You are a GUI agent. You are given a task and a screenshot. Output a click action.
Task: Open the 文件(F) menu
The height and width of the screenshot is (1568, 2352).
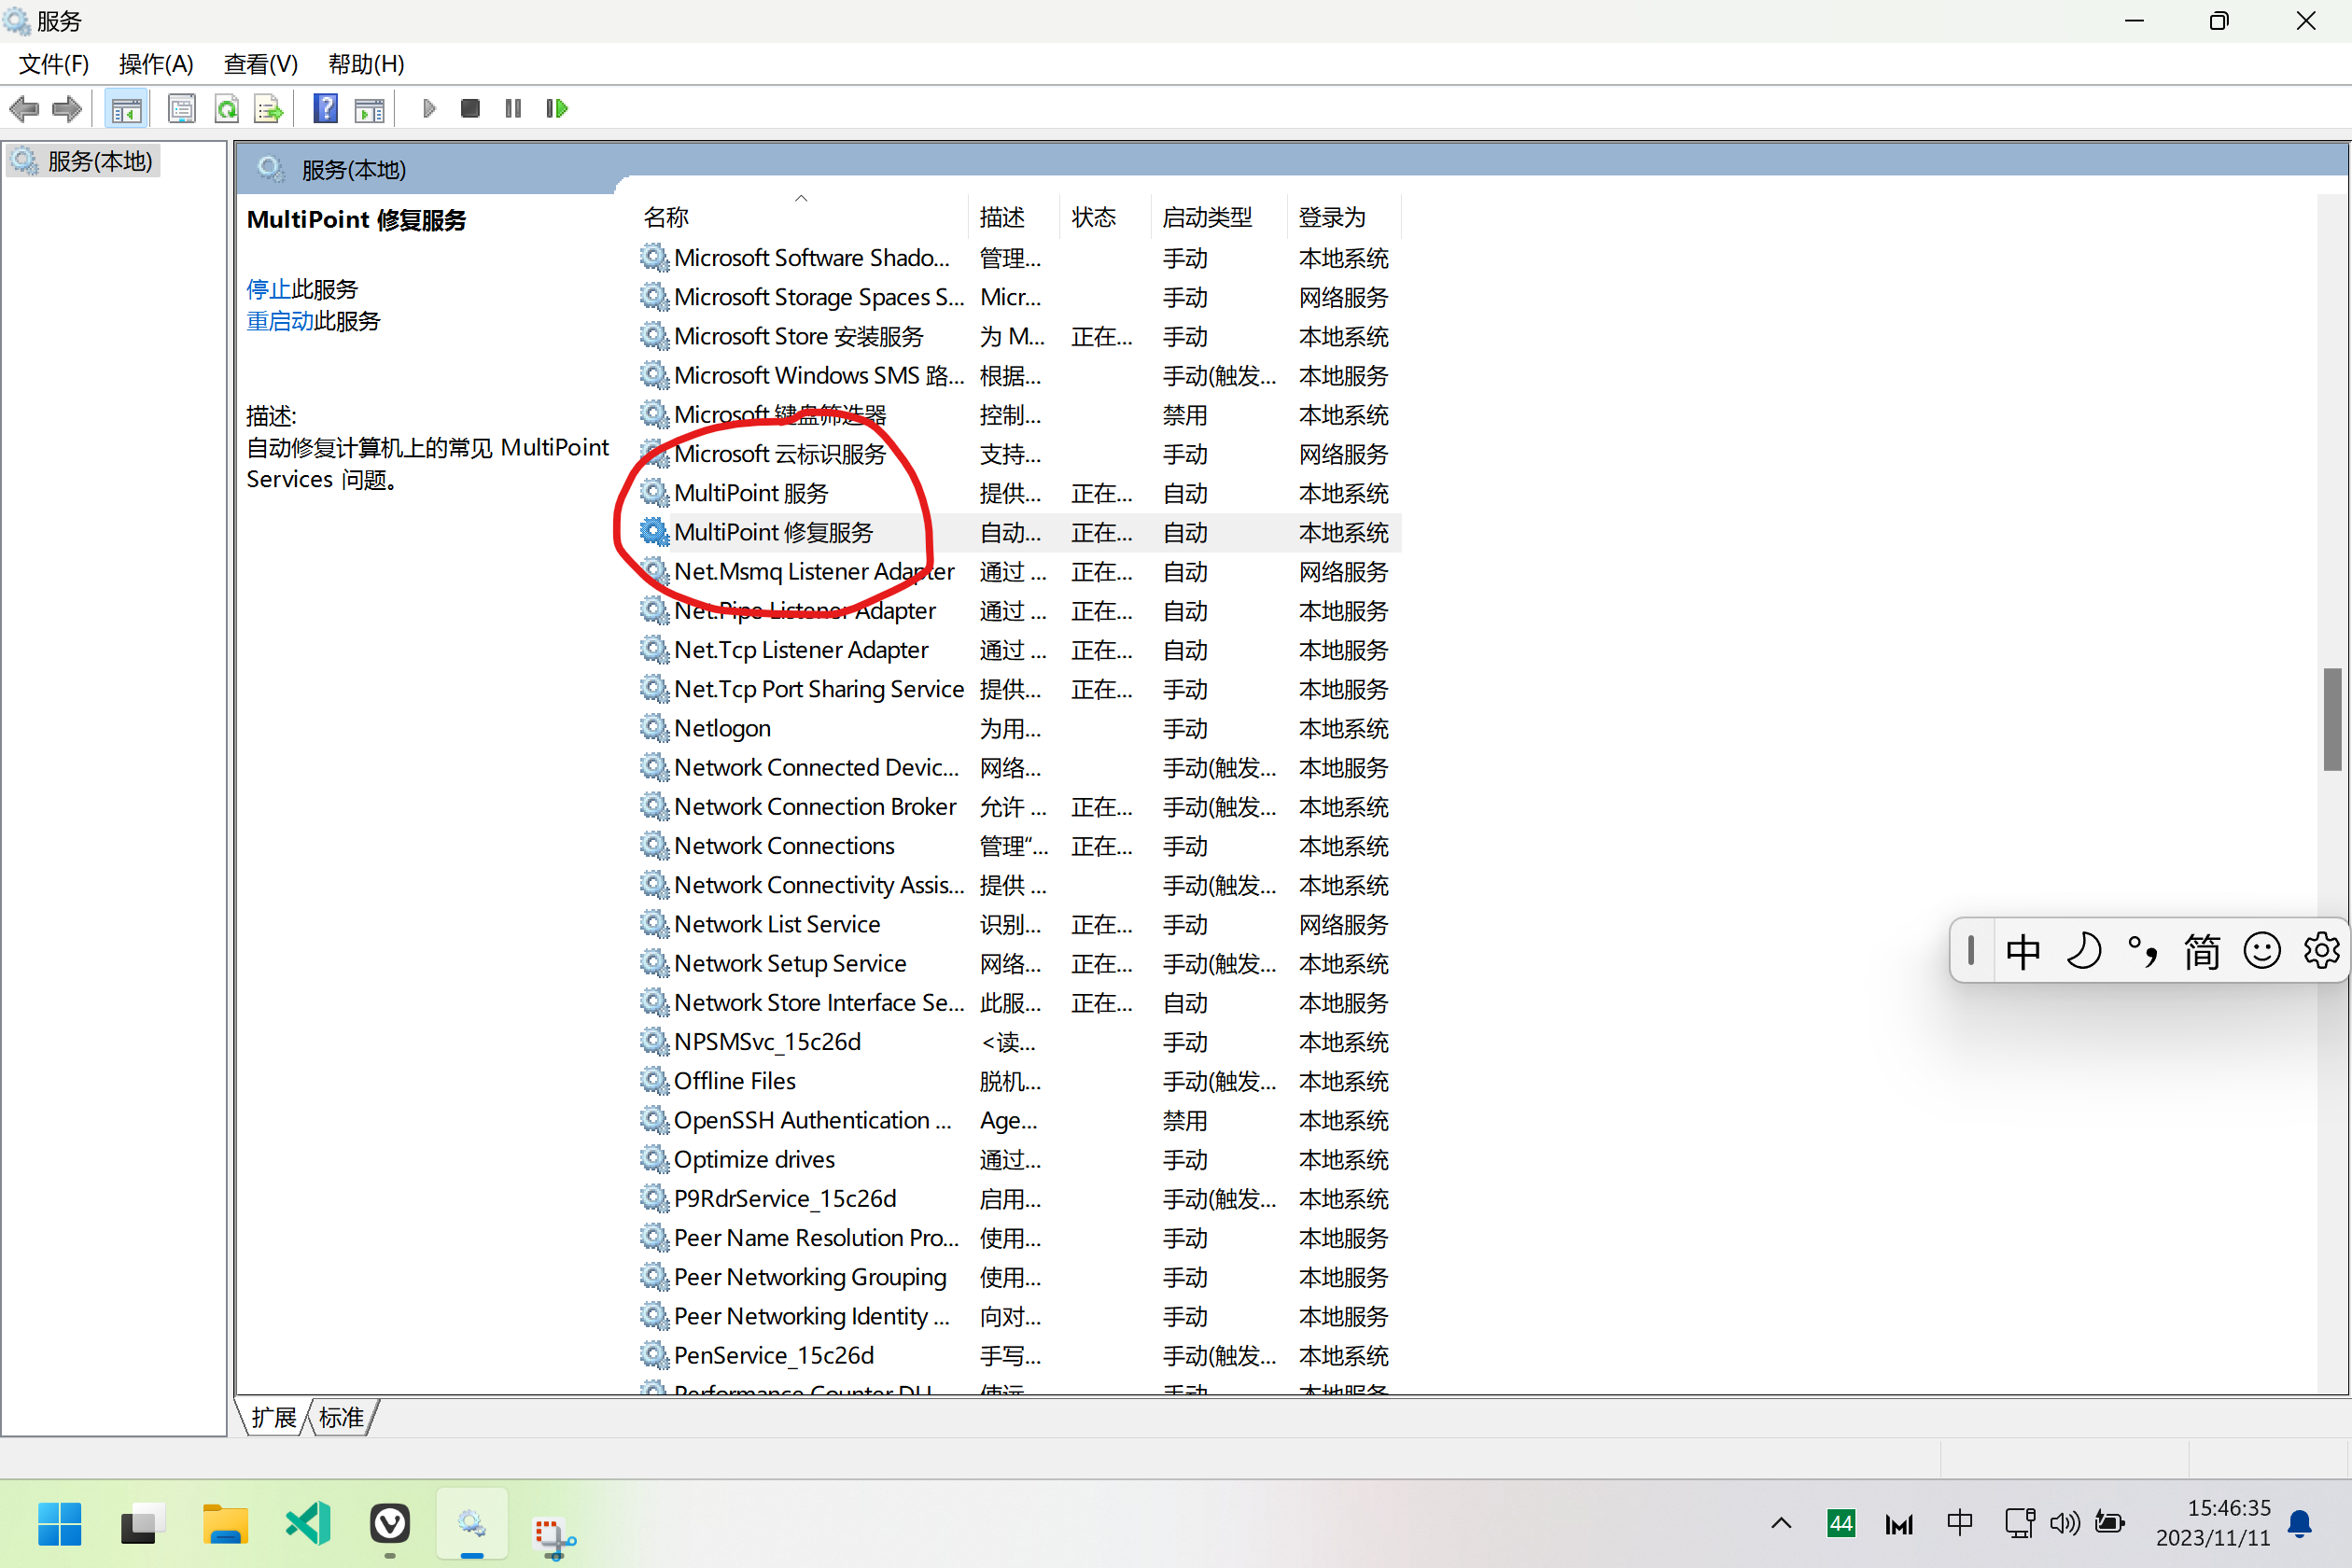coord(54,64)
